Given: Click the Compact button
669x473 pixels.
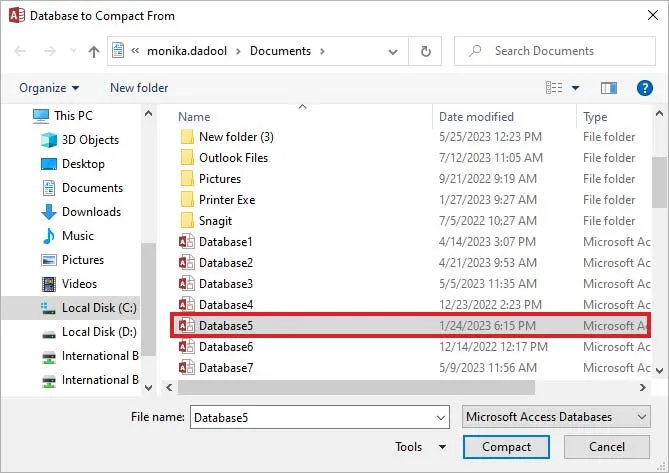Looking at the screenshot, I should (506, 447).
